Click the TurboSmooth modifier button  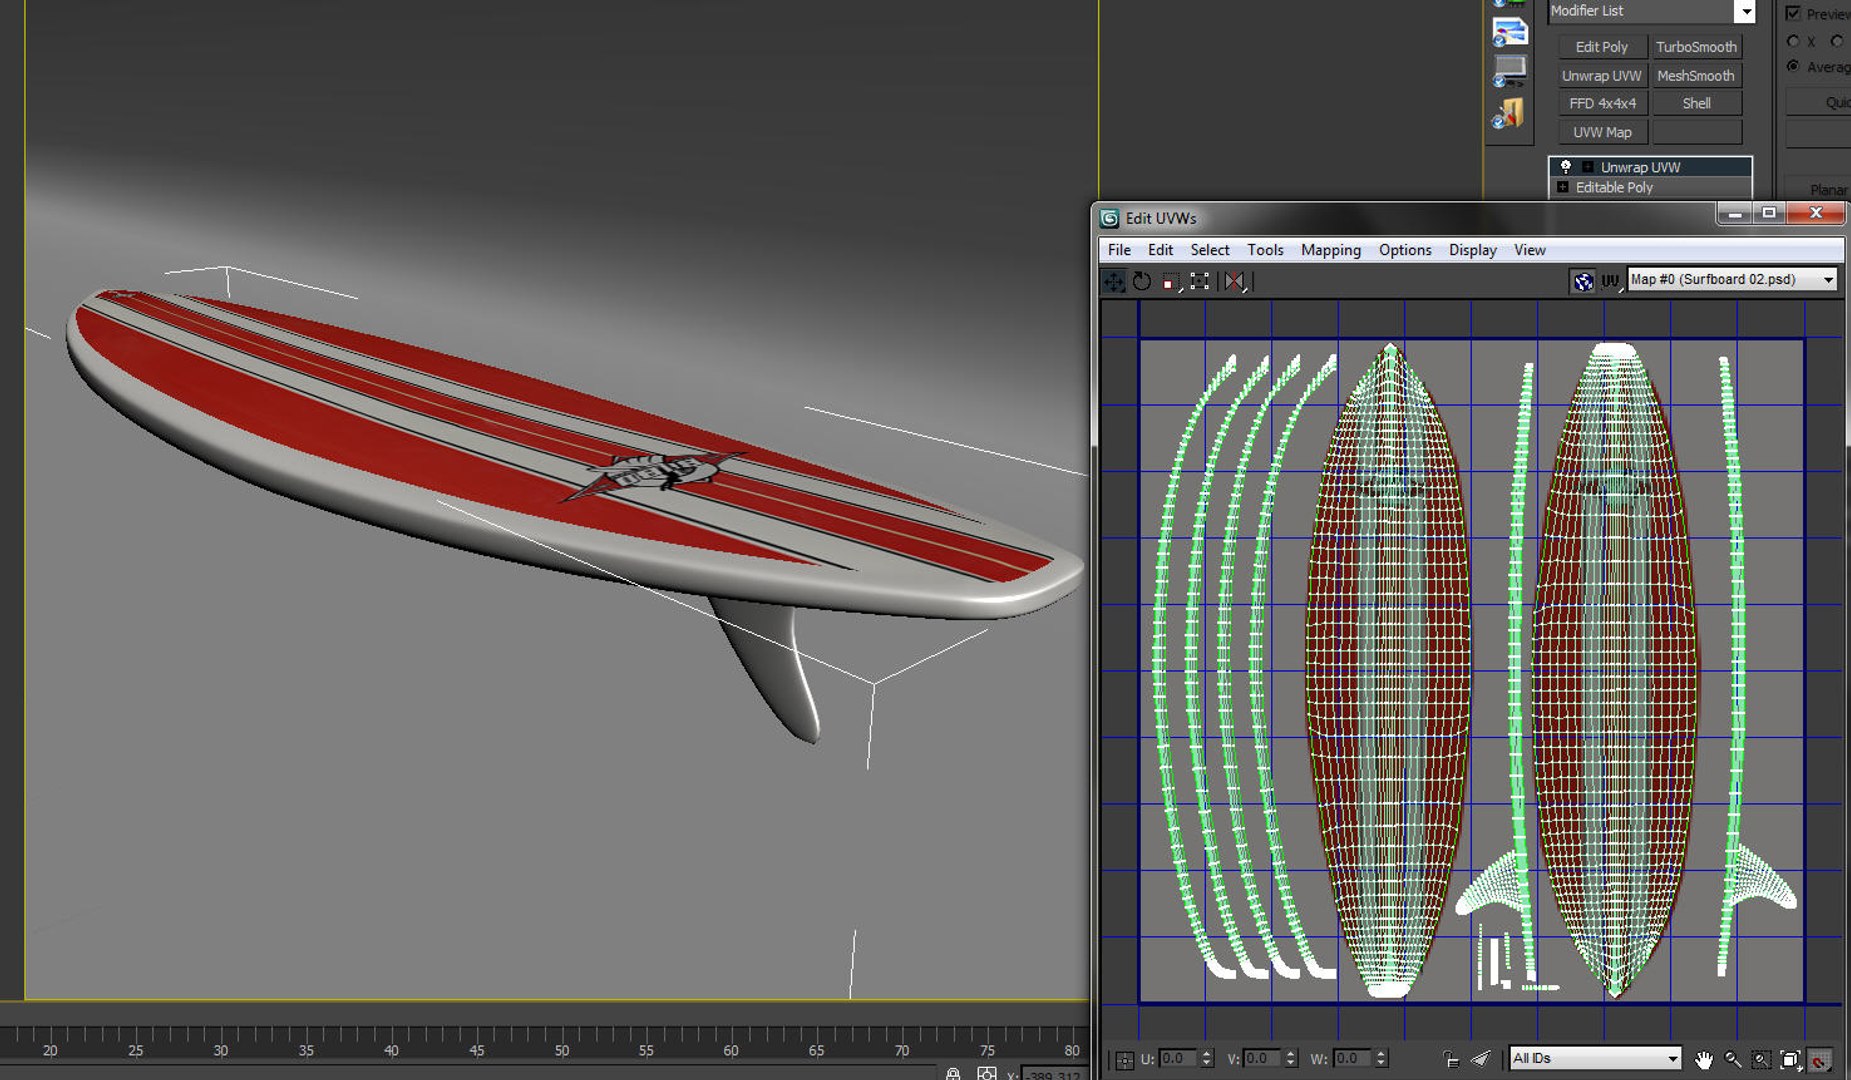pos(1696,47)
